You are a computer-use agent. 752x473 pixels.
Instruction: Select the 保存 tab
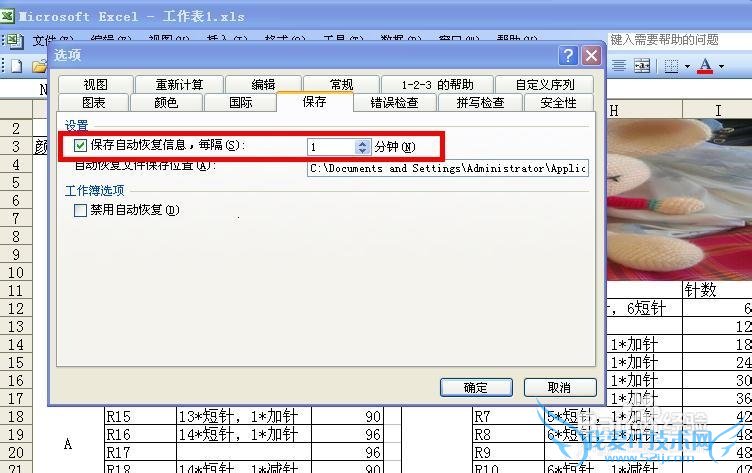coord(315,102)
